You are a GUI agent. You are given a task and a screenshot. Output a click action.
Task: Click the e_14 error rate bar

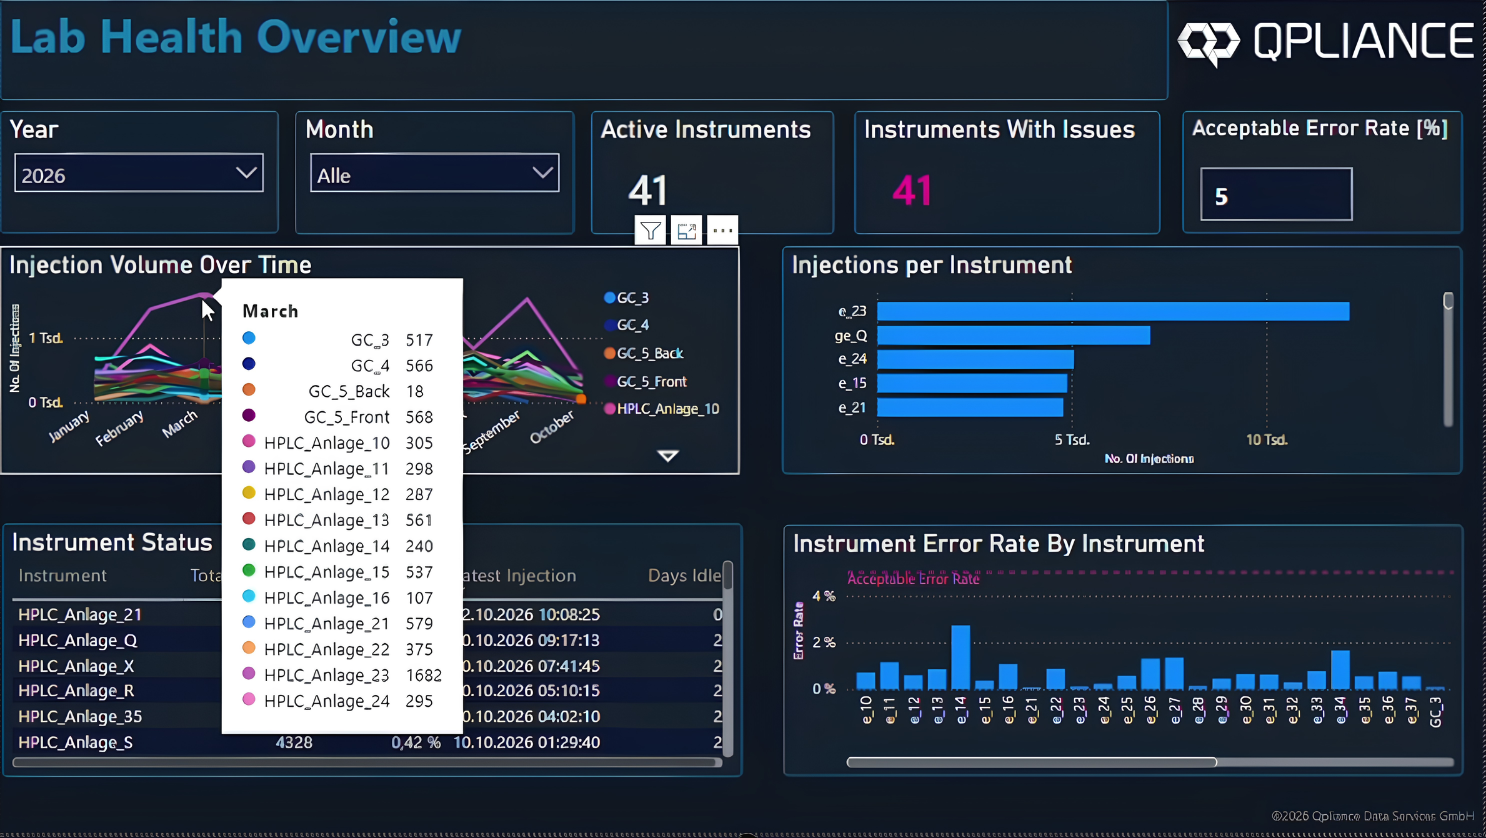pyautogui.click(x=961, y=658)
